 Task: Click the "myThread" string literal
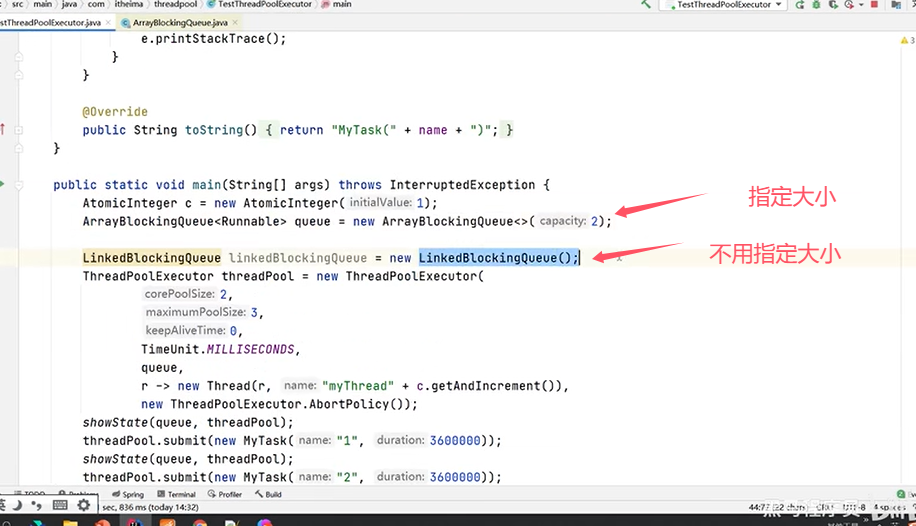358,386
